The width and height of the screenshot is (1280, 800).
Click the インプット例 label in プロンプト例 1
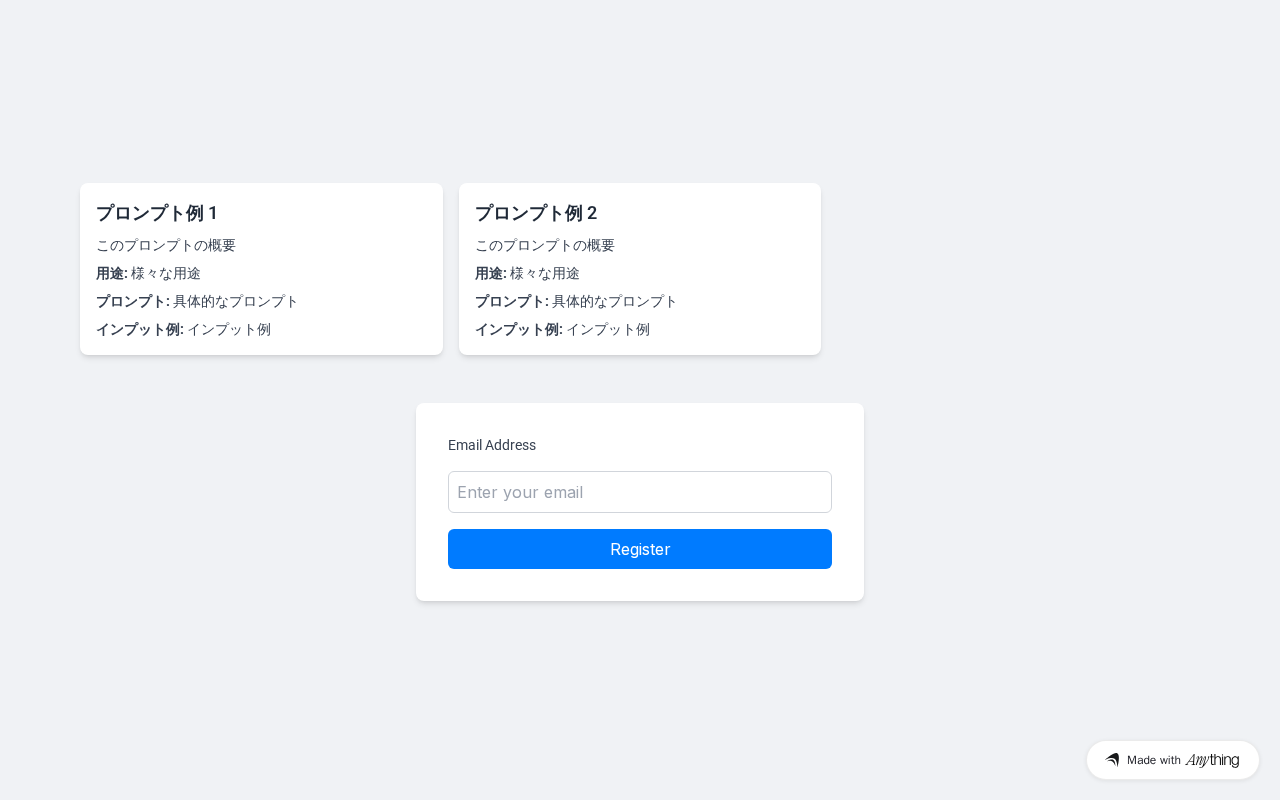point(139,329)
